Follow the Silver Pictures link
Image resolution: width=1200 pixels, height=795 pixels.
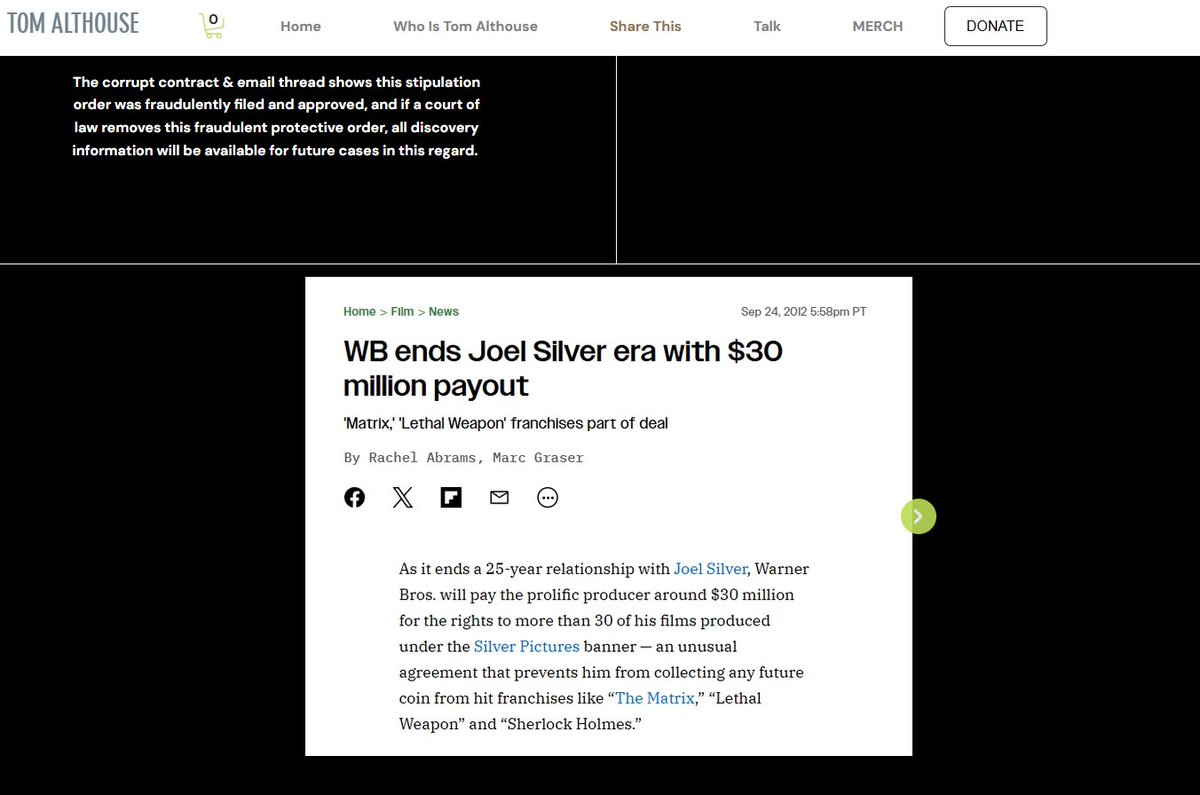point(526,646)
